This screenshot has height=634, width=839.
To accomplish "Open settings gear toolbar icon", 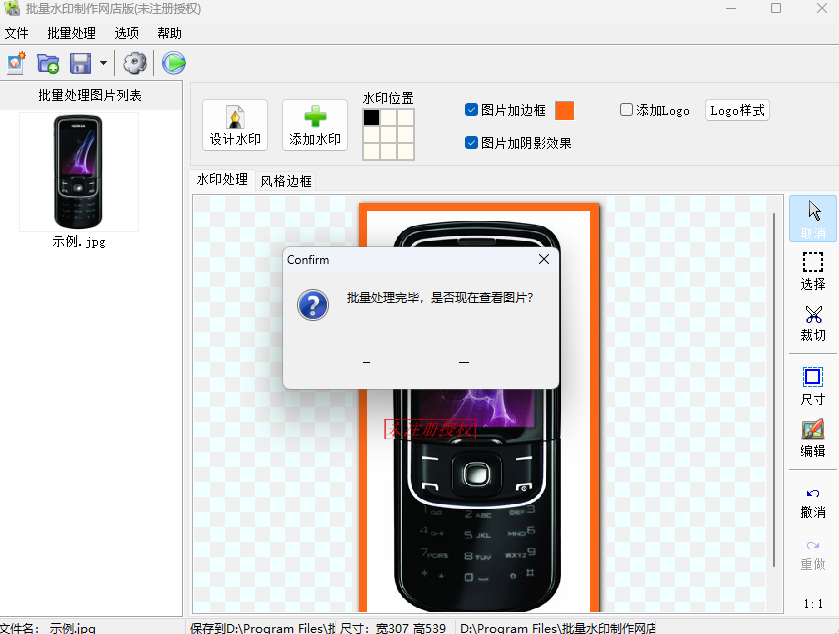I will [x=135, y=63].
